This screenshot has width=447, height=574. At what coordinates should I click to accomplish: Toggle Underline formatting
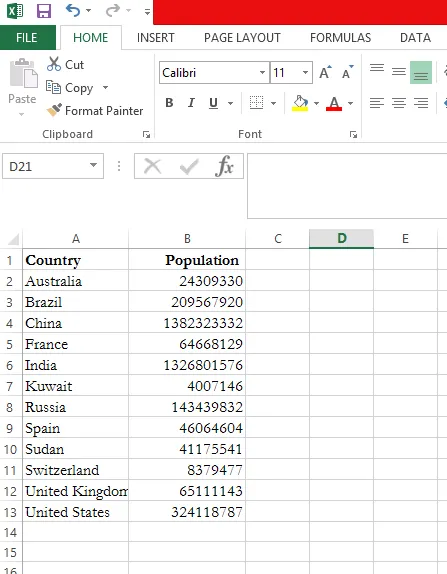[213, 103]
